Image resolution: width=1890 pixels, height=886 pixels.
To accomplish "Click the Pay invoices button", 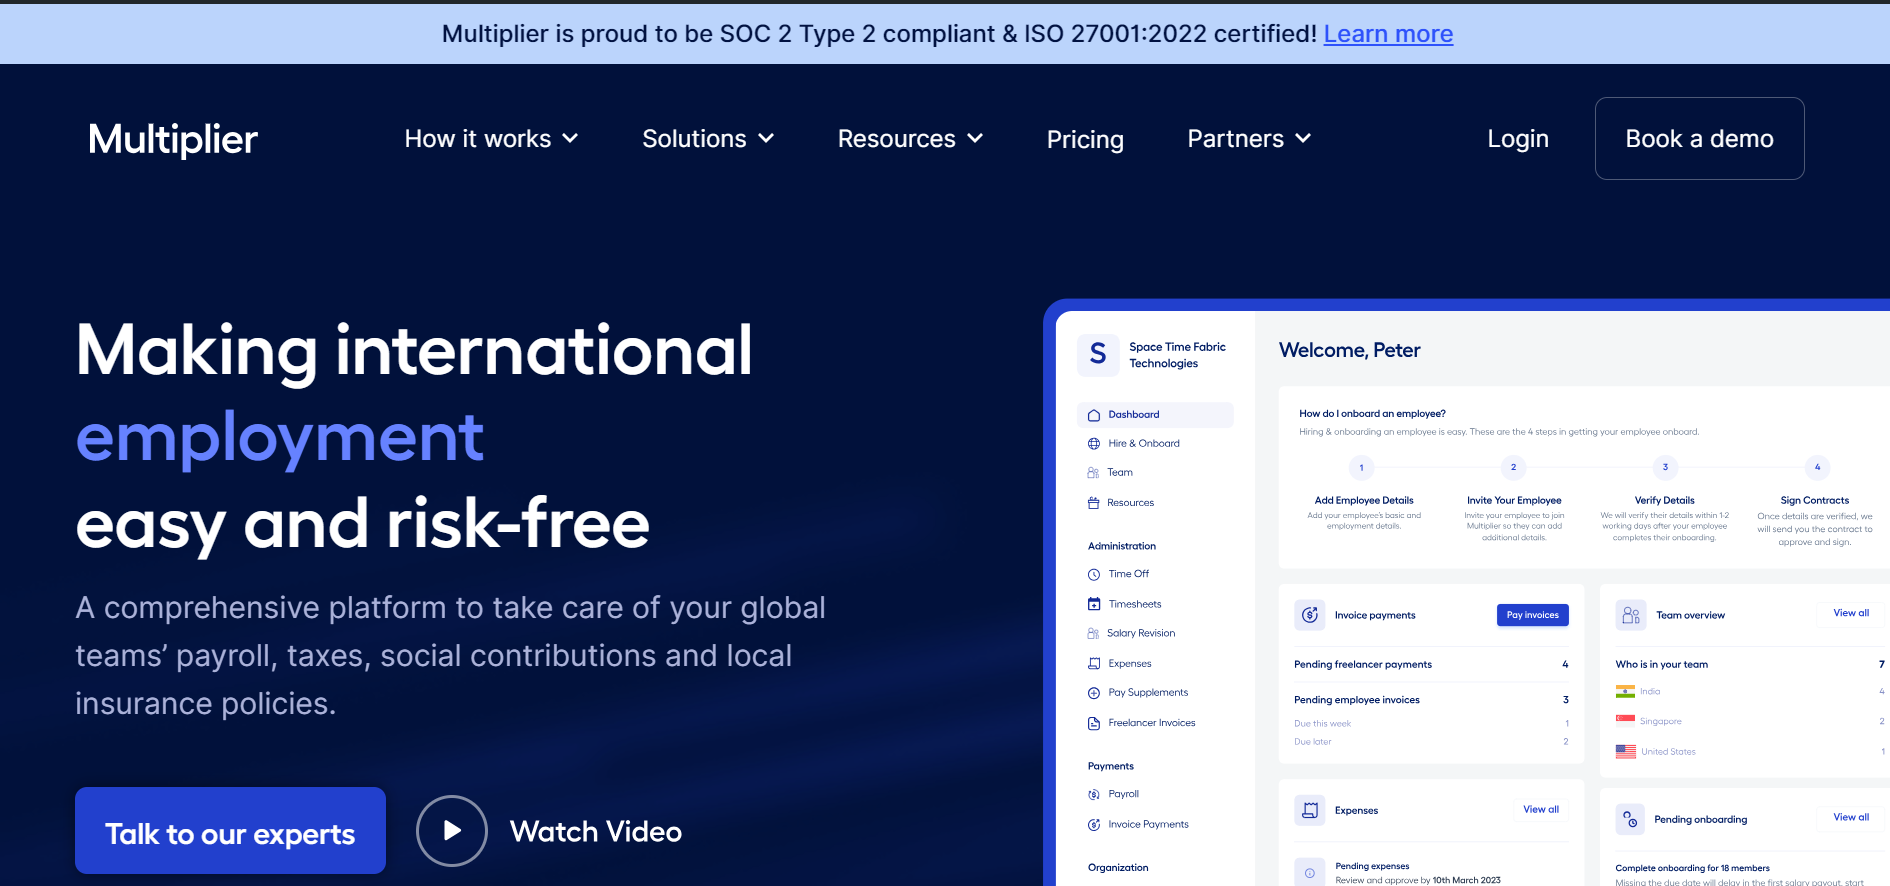I will click(1532, 615).
